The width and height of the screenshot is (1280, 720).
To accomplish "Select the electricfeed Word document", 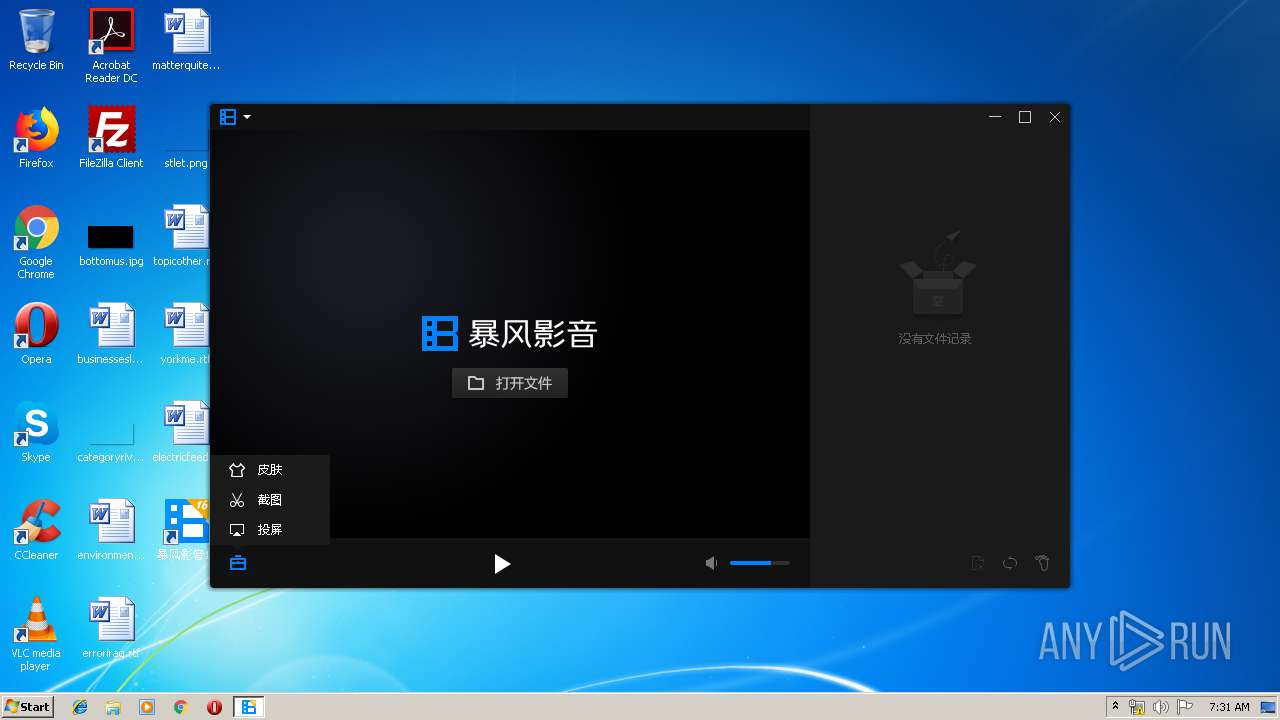I will (181, 432).
